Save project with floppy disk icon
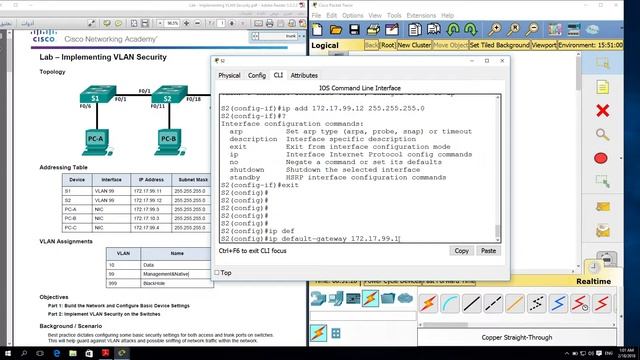The image size is (640, 360). (354, 30)
